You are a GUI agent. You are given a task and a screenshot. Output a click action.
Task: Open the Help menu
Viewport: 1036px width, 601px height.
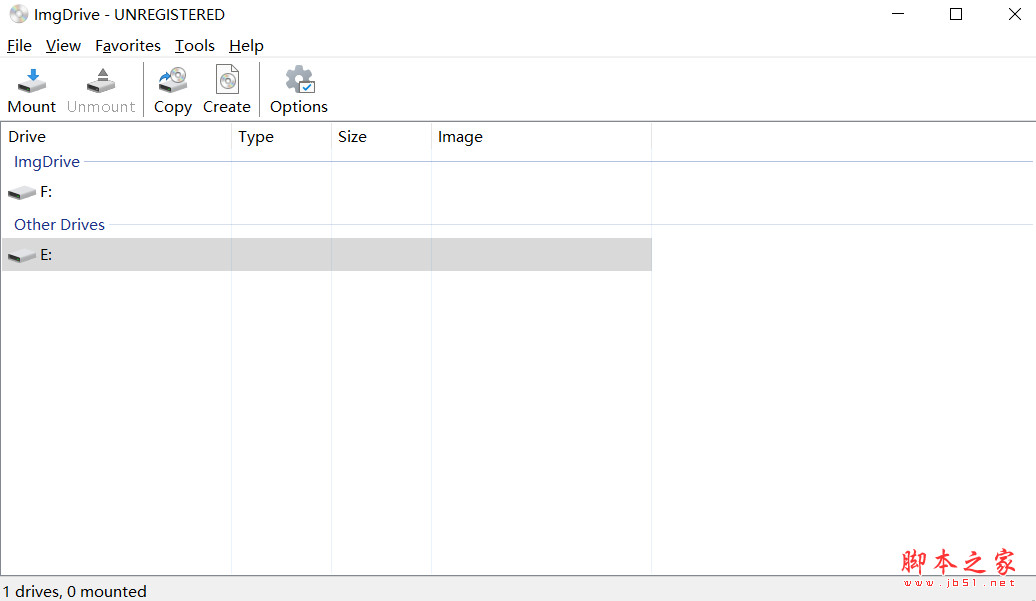(246, 46)
